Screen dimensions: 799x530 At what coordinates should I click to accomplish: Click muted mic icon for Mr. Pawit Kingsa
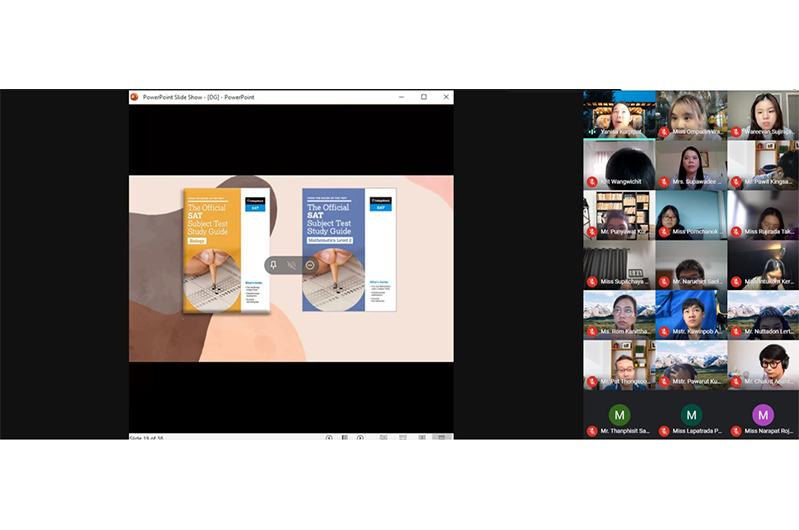(x=736, y=181)
